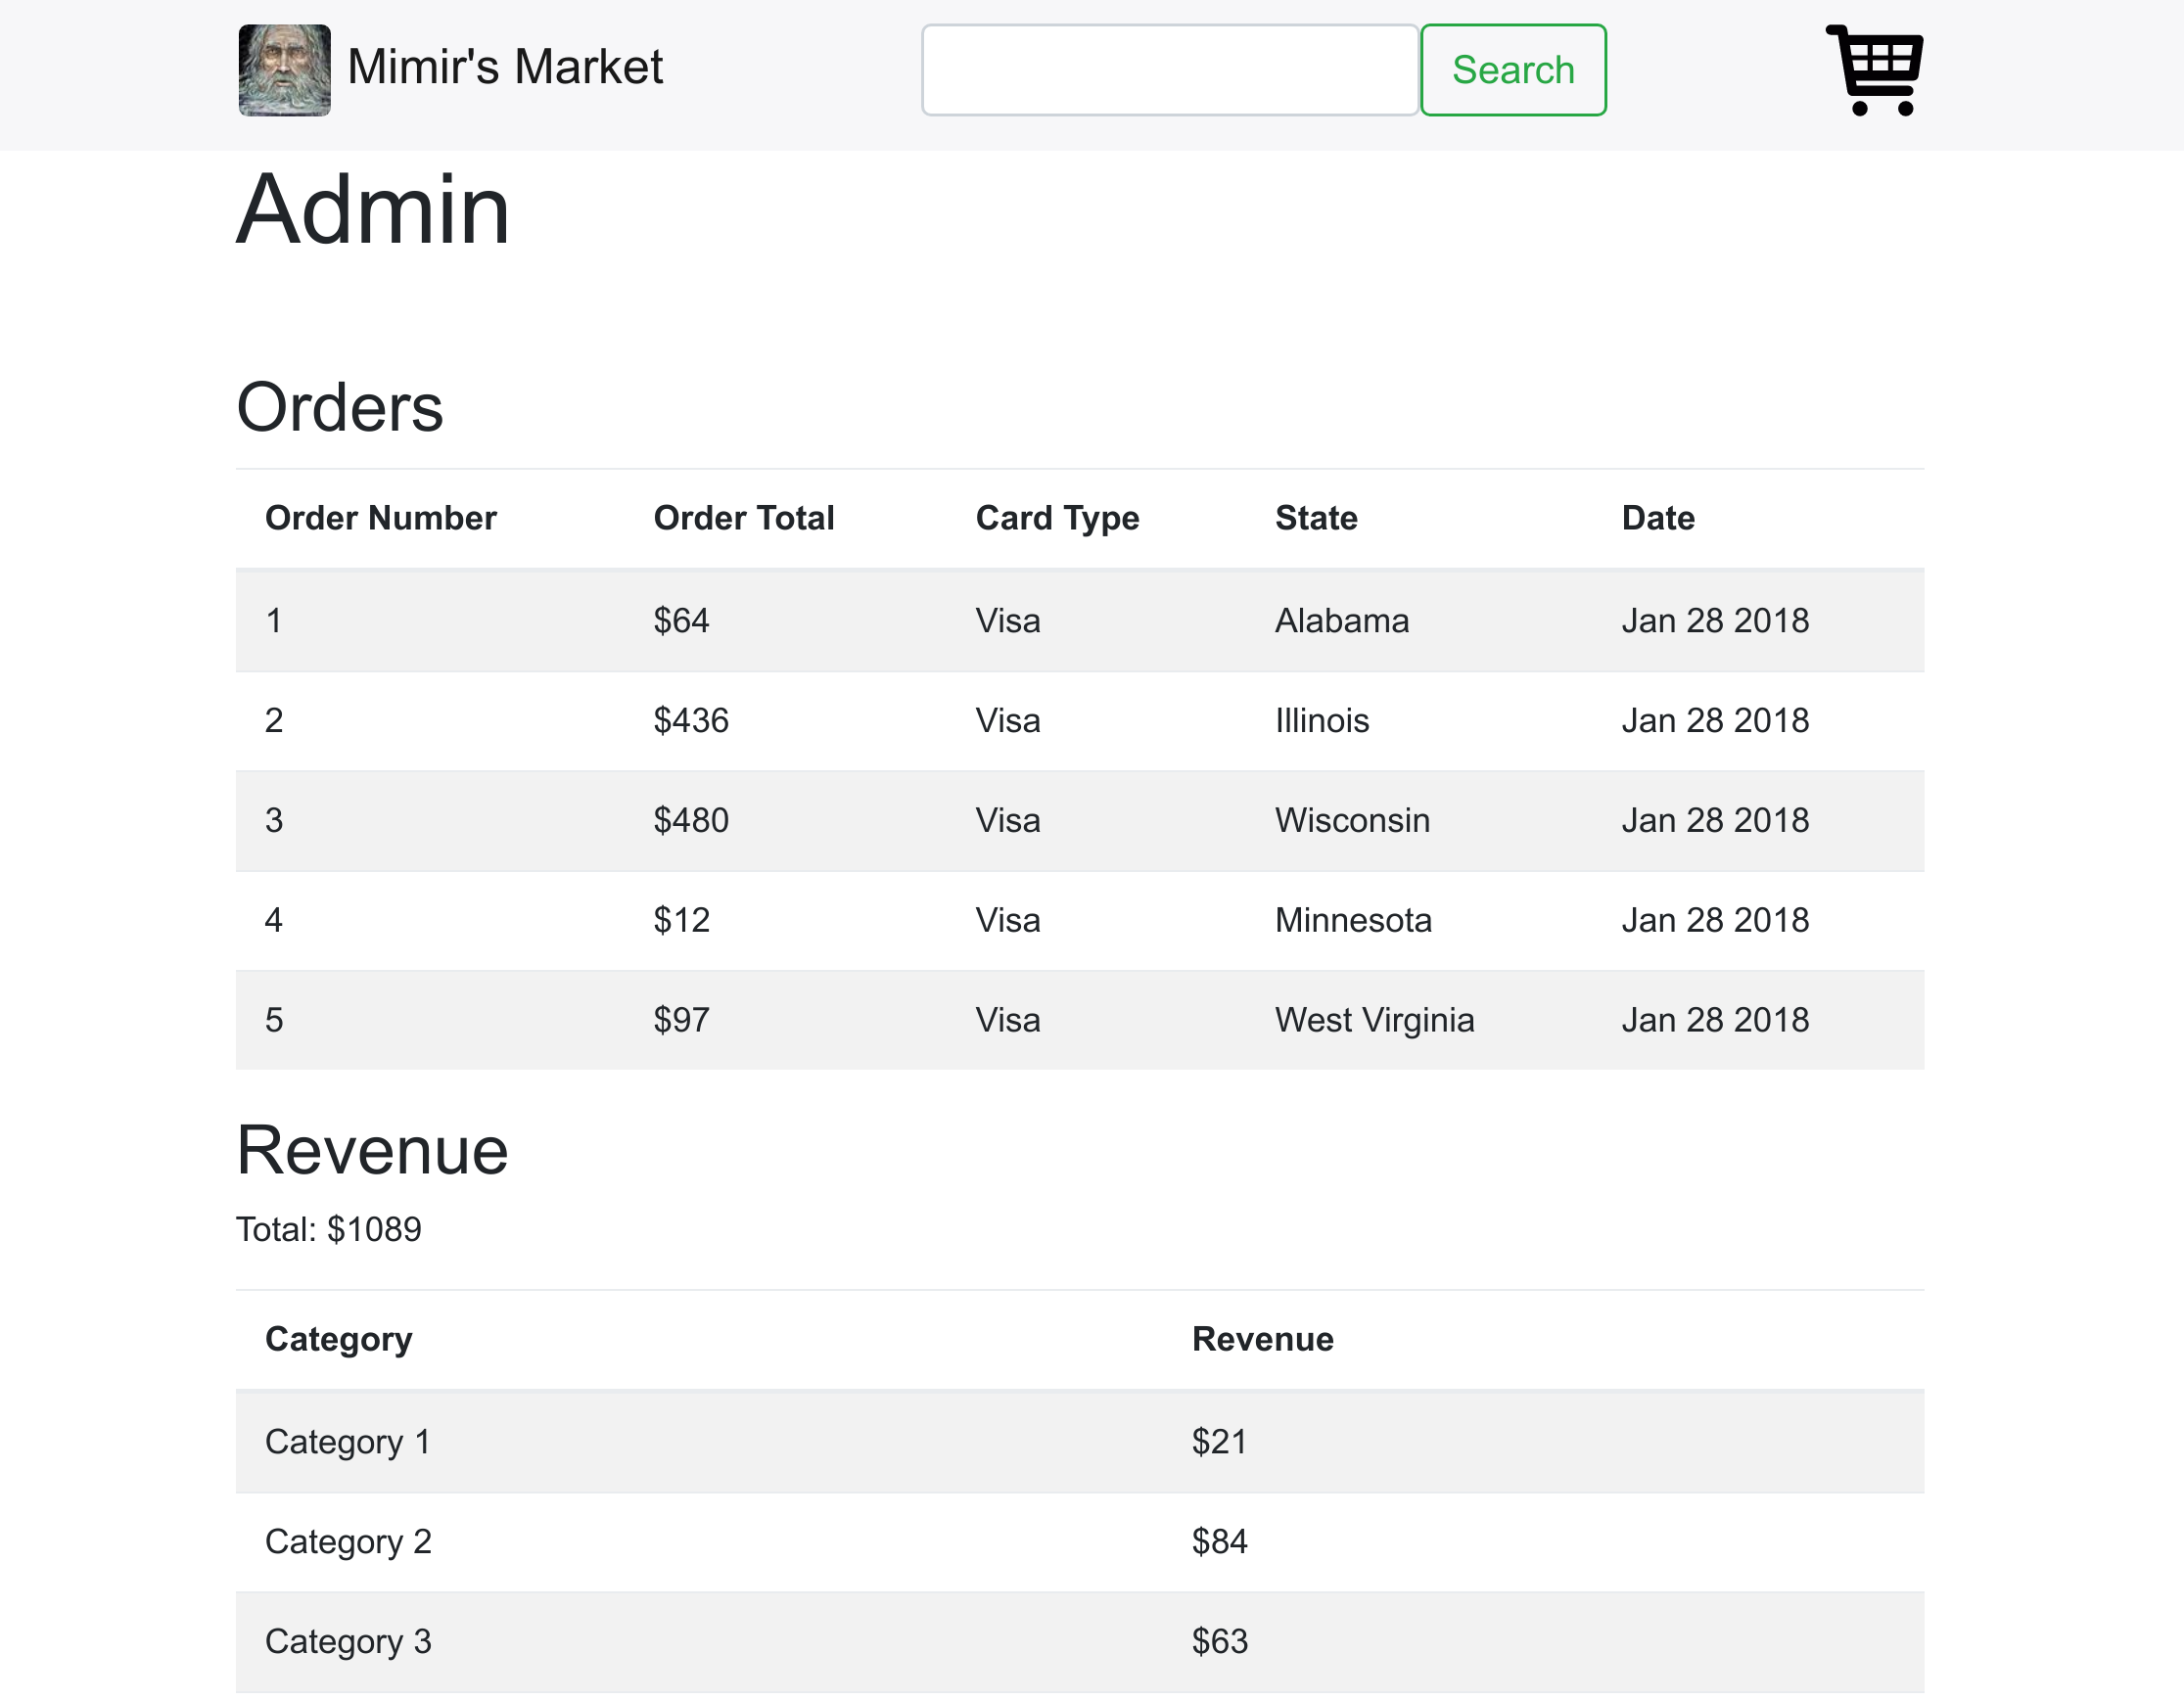
Task: Select the West Virginia order row
Action: [1078, 1020]
